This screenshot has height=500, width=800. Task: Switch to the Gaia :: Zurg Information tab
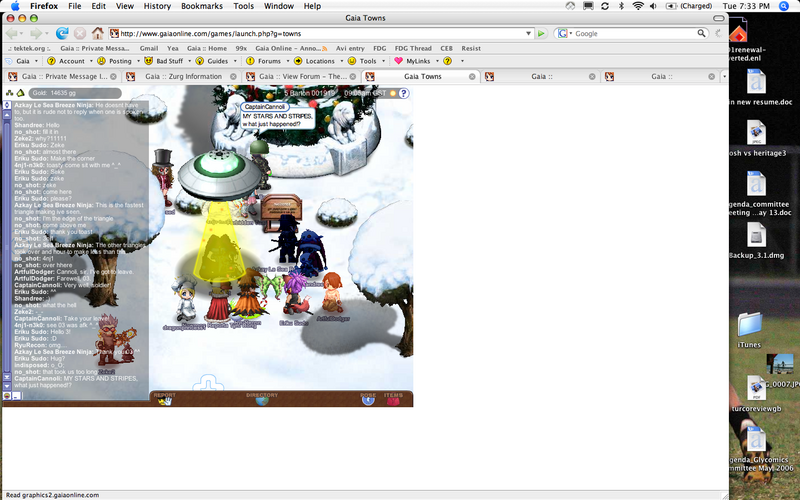click(x=182, y=77)
